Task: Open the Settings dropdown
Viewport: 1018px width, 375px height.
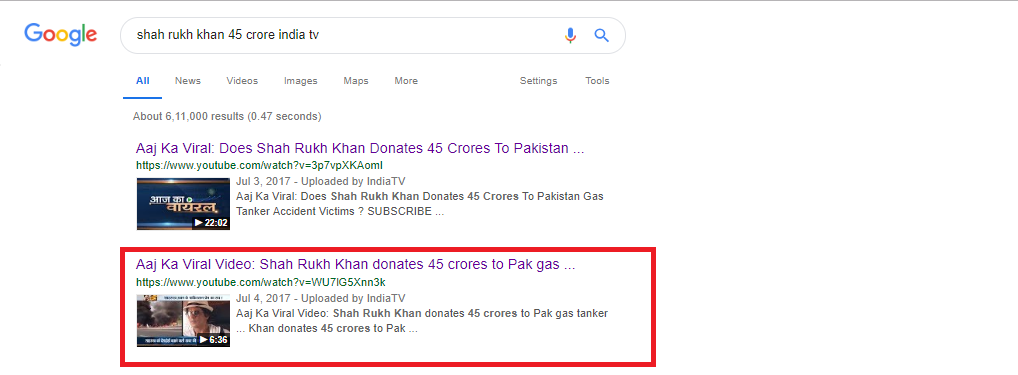Action: tap(538, 81)
